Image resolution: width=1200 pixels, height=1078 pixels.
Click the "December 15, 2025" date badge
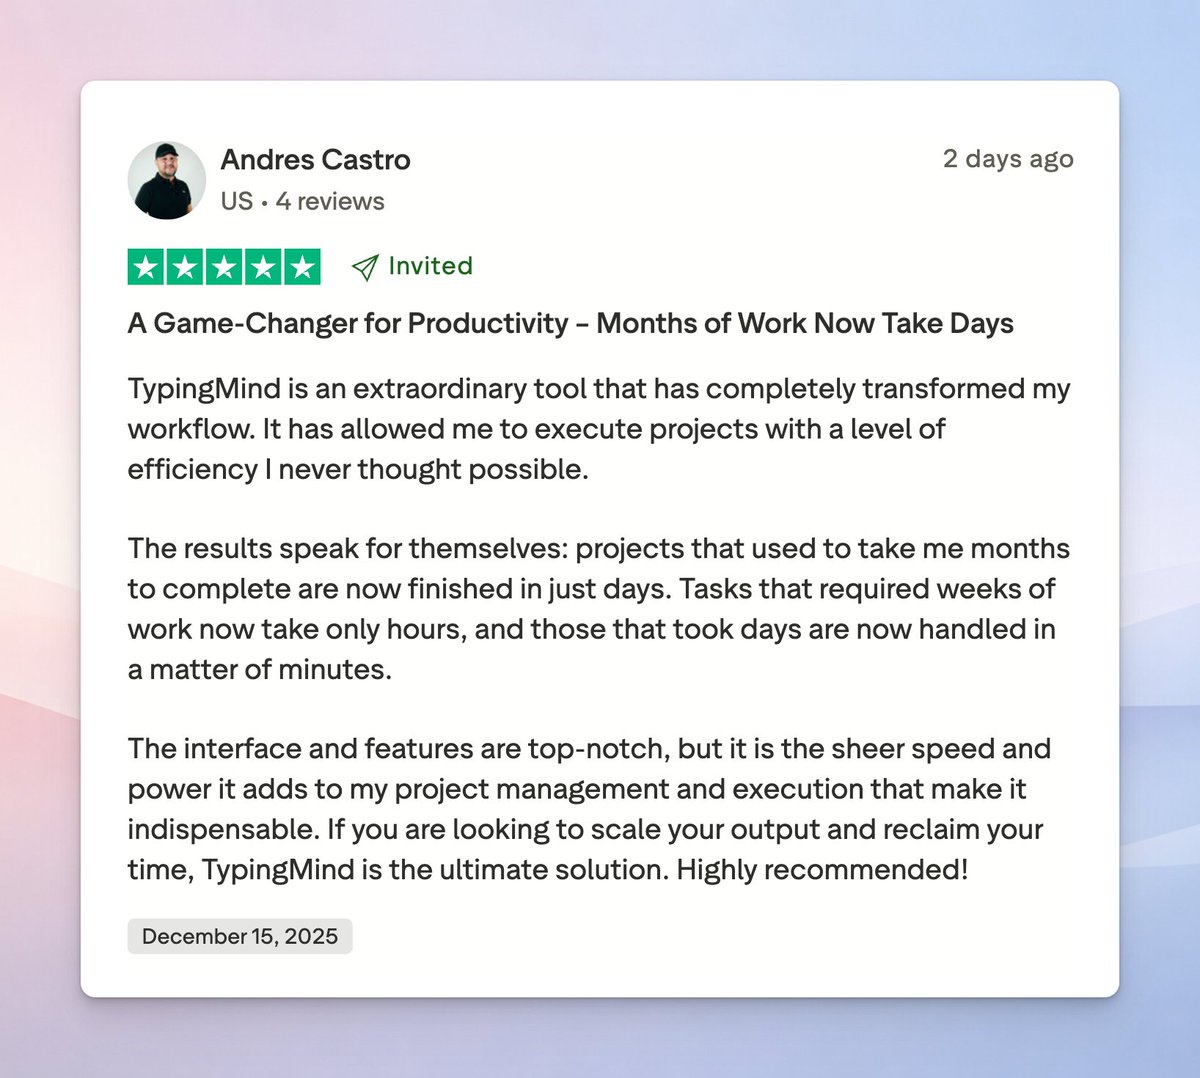[240, 936]
